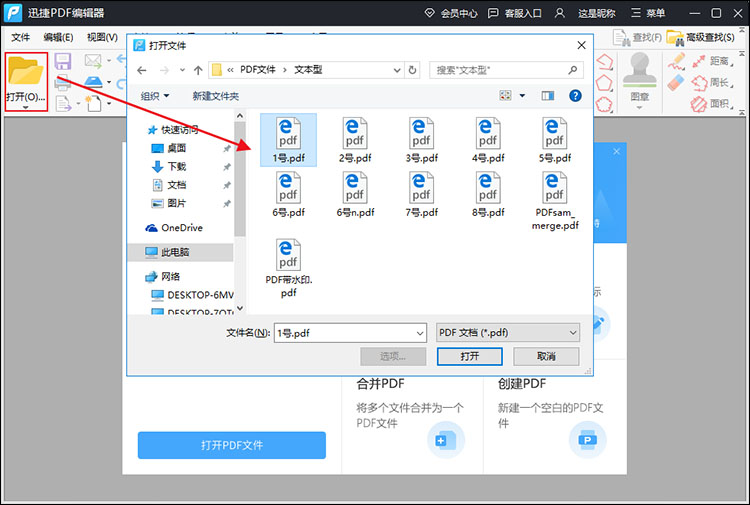Select the area (面积) measuring tool
750x505 pixels.
tap(713, 103)
